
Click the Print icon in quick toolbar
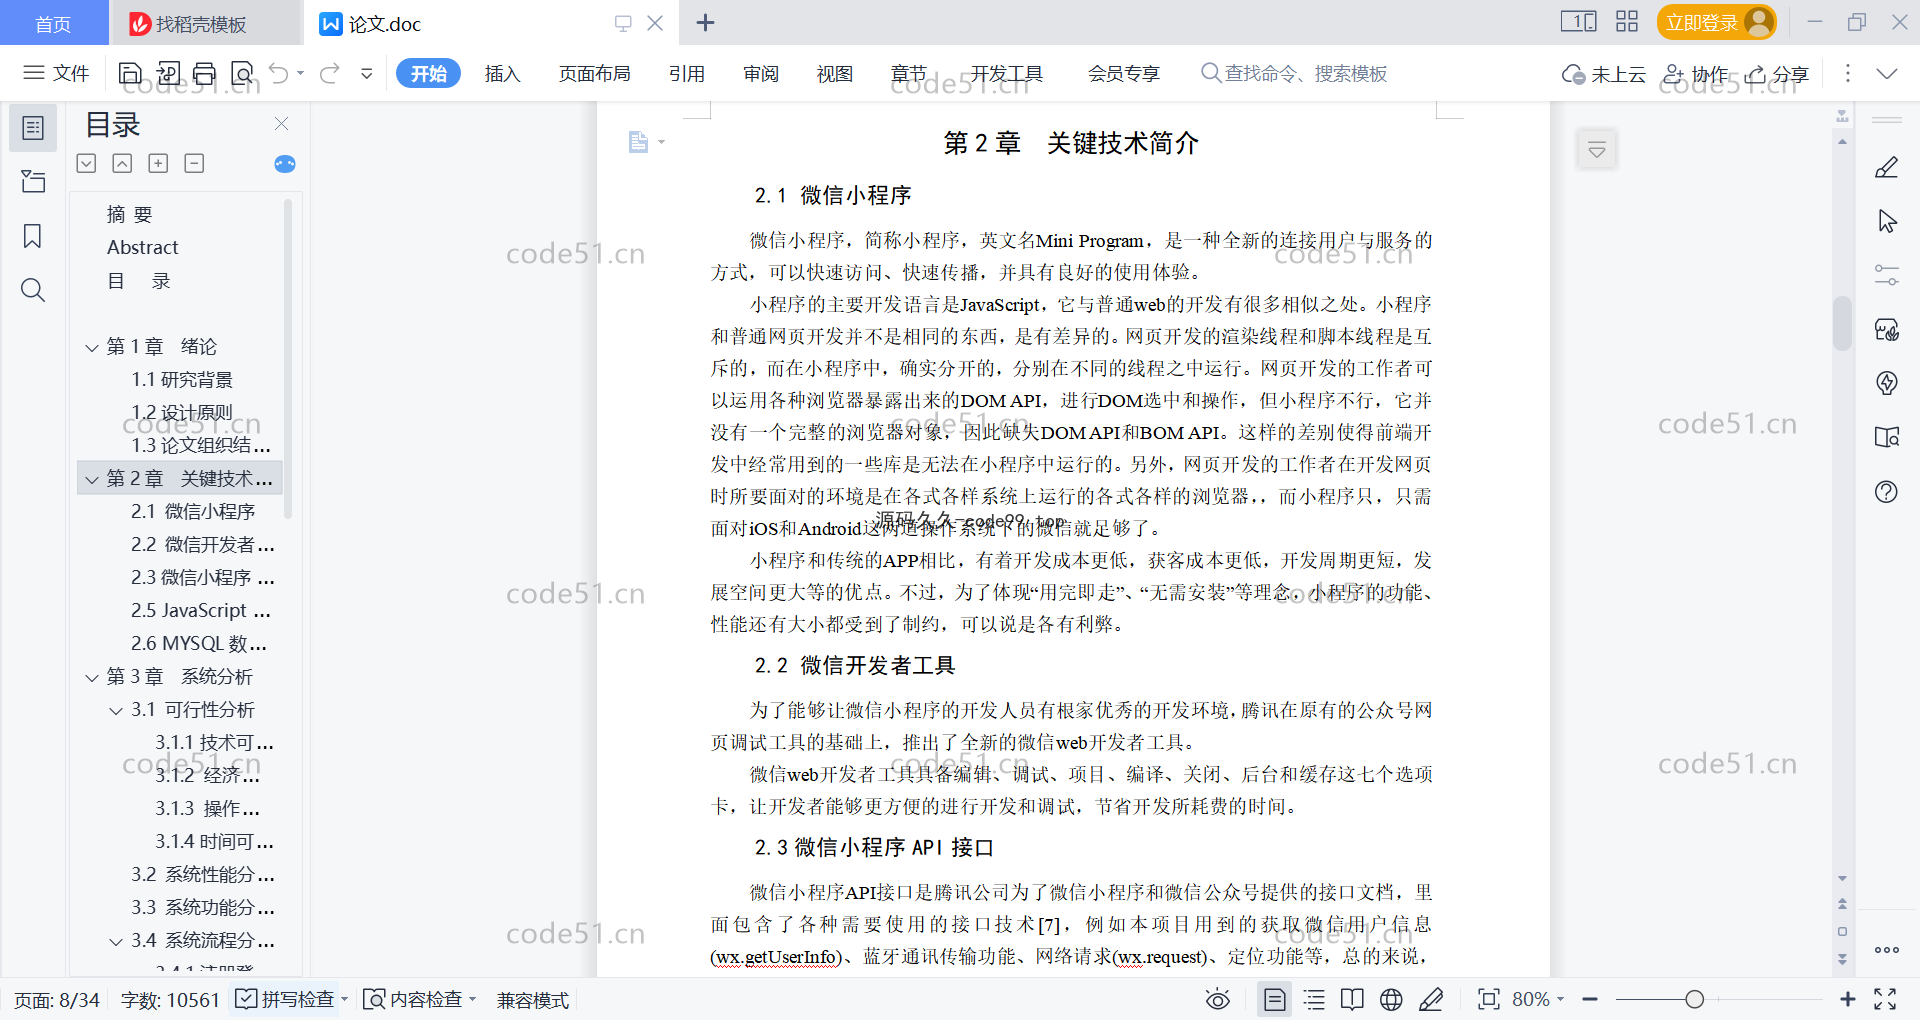[x=205, y=73]
